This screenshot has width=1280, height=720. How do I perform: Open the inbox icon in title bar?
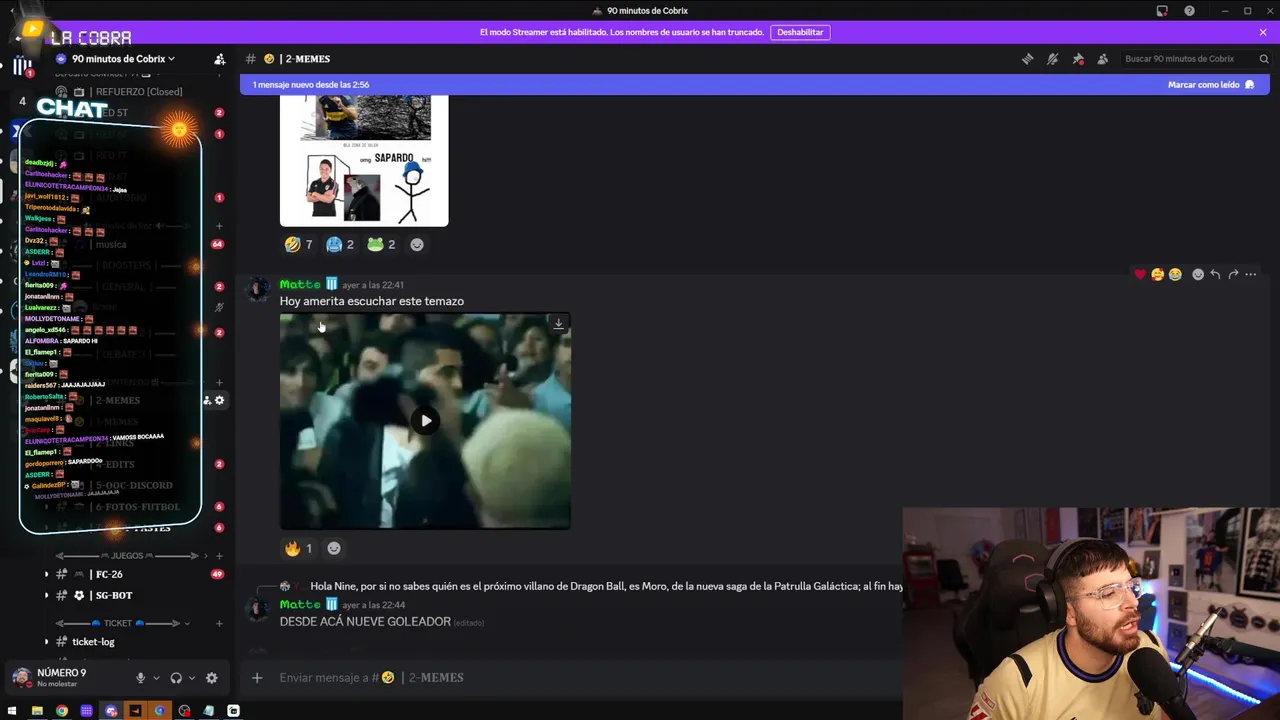pos(1162,11)
